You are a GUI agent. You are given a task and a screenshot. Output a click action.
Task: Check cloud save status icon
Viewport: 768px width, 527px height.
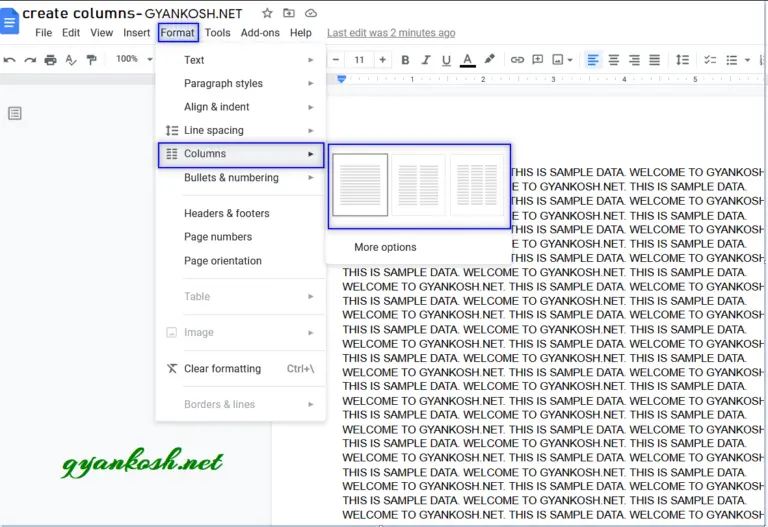click(x=311, y=13)
